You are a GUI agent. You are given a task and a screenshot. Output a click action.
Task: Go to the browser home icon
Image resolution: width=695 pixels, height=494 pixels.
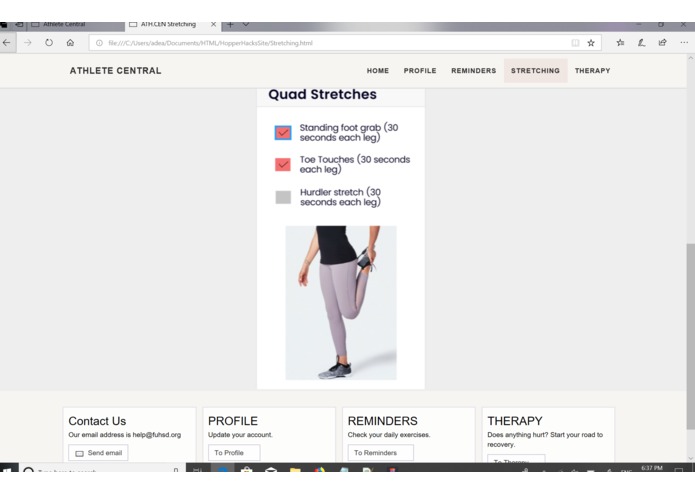(x=70, y=43)
